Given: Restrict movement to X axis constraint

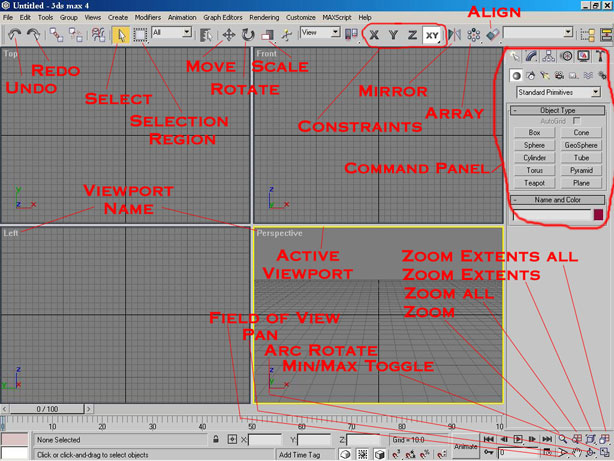Looking at the screenshot, I should coord(374,35).
